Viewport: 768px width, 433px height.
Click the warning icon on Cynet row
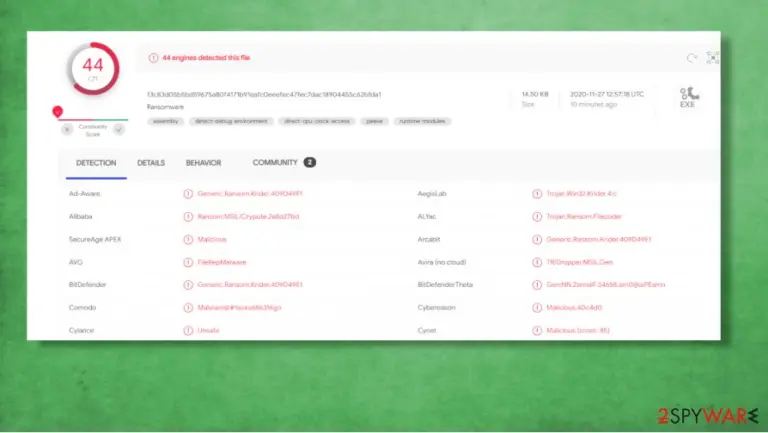click(537, 331)
